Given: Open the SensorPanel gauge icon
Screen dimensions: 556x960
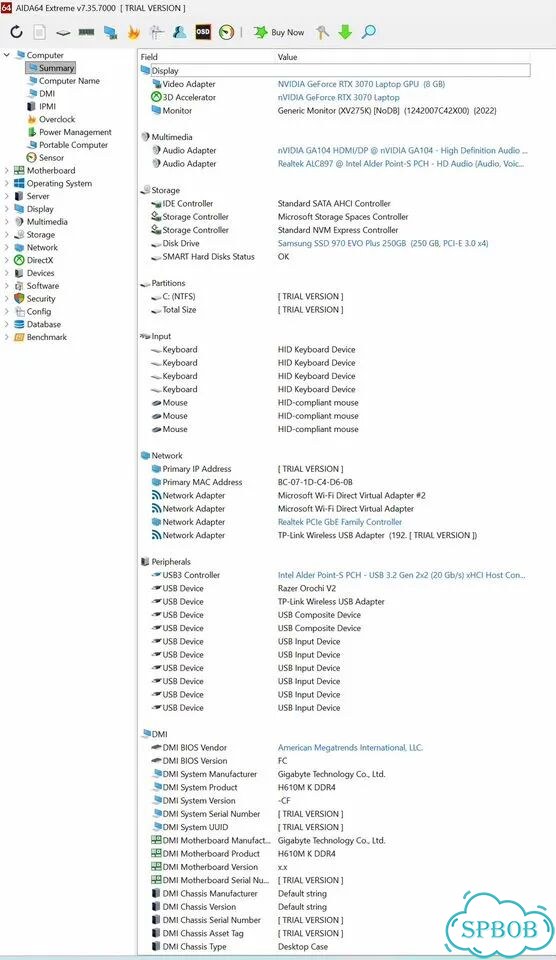Looking at the screenshot, I should (x=227, y=32).
